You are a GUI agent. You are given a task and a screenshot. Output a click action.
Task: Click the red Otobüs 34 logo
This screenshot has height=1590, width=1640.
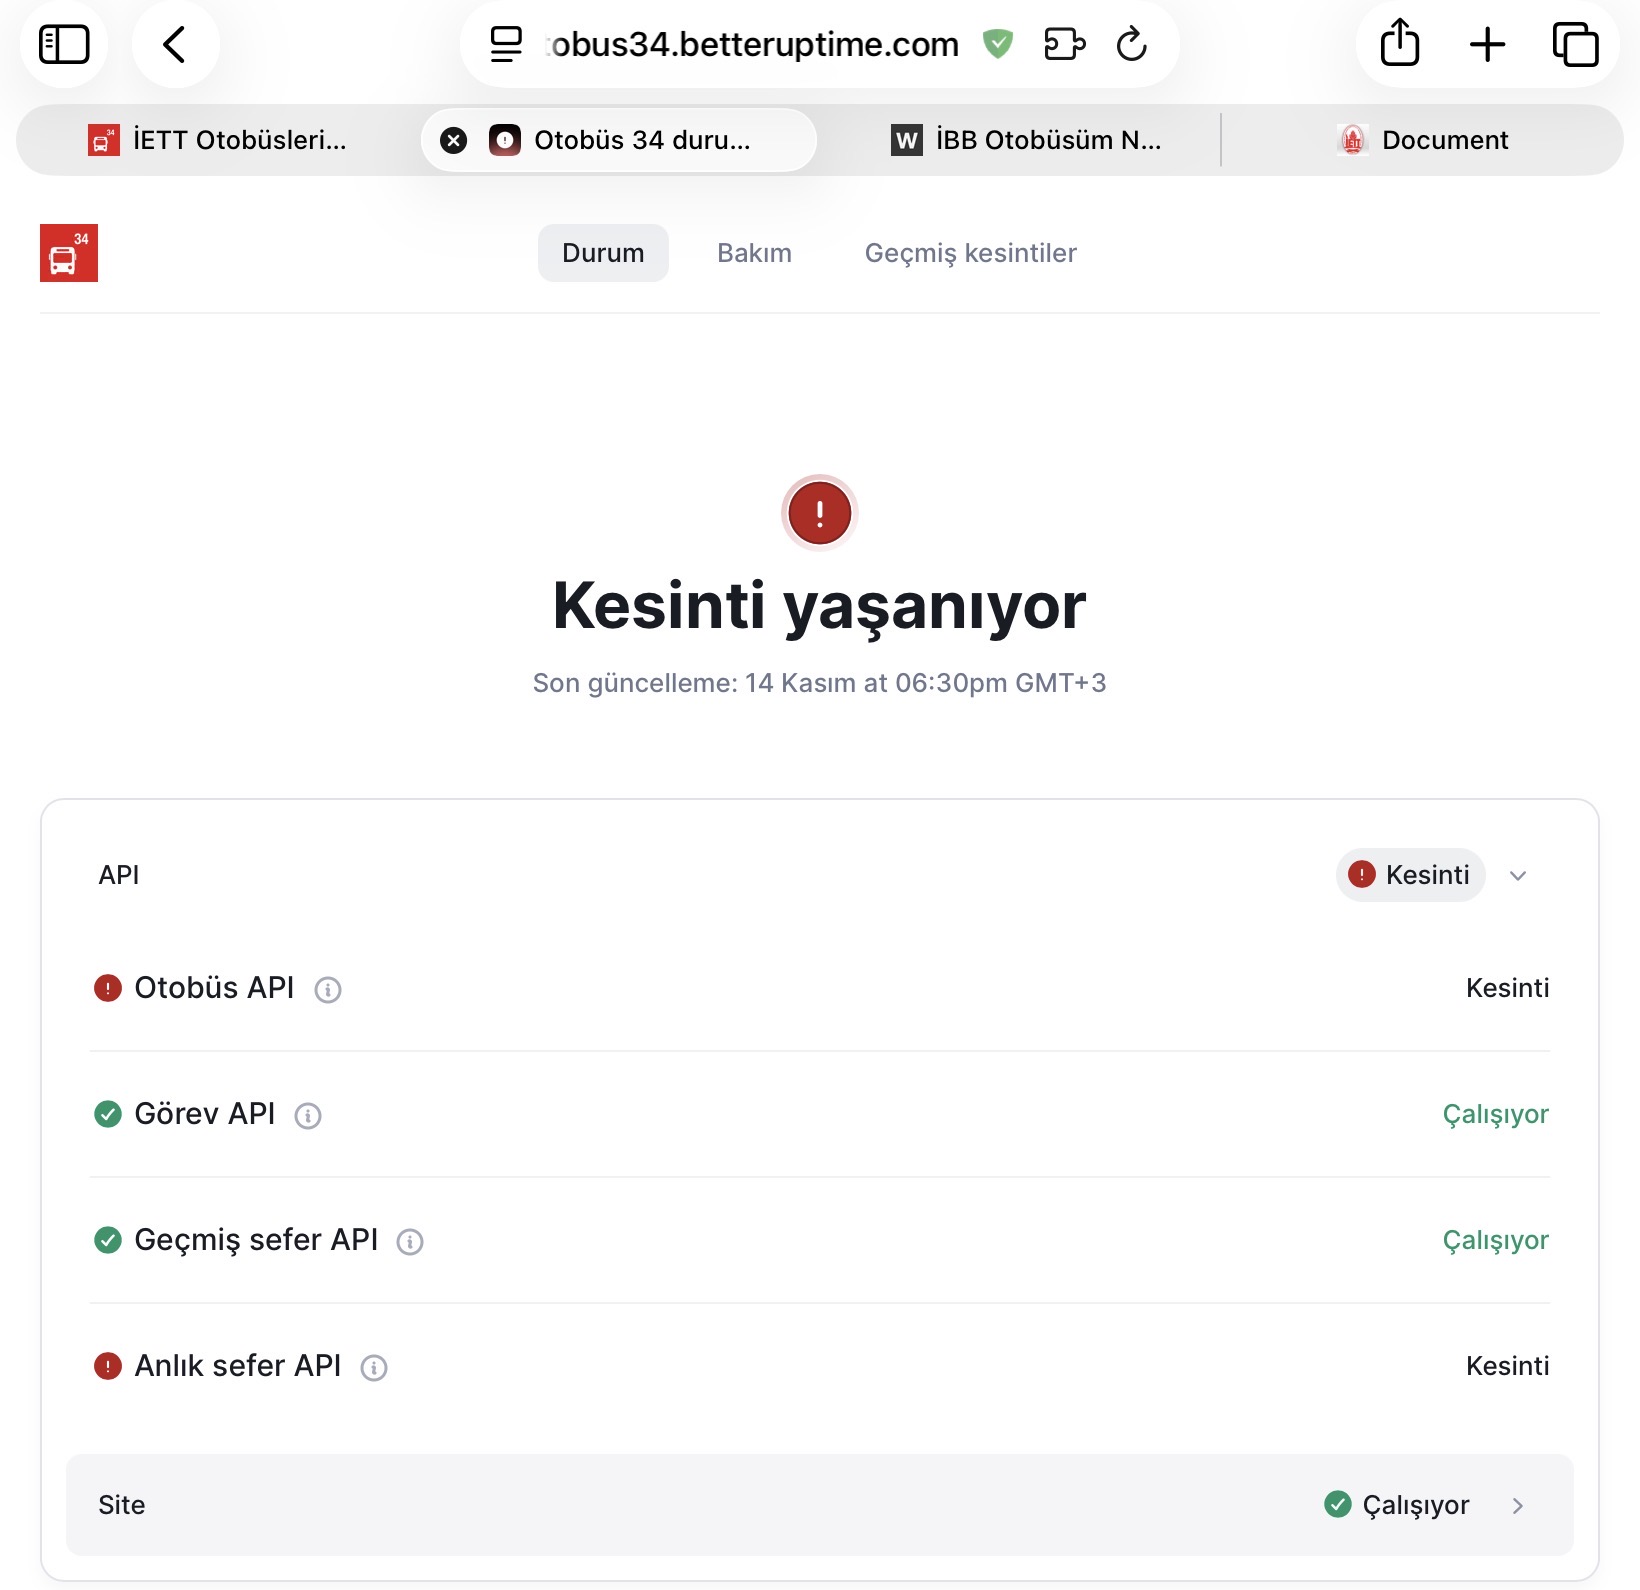pyautogui.click(x=69, y=253)
